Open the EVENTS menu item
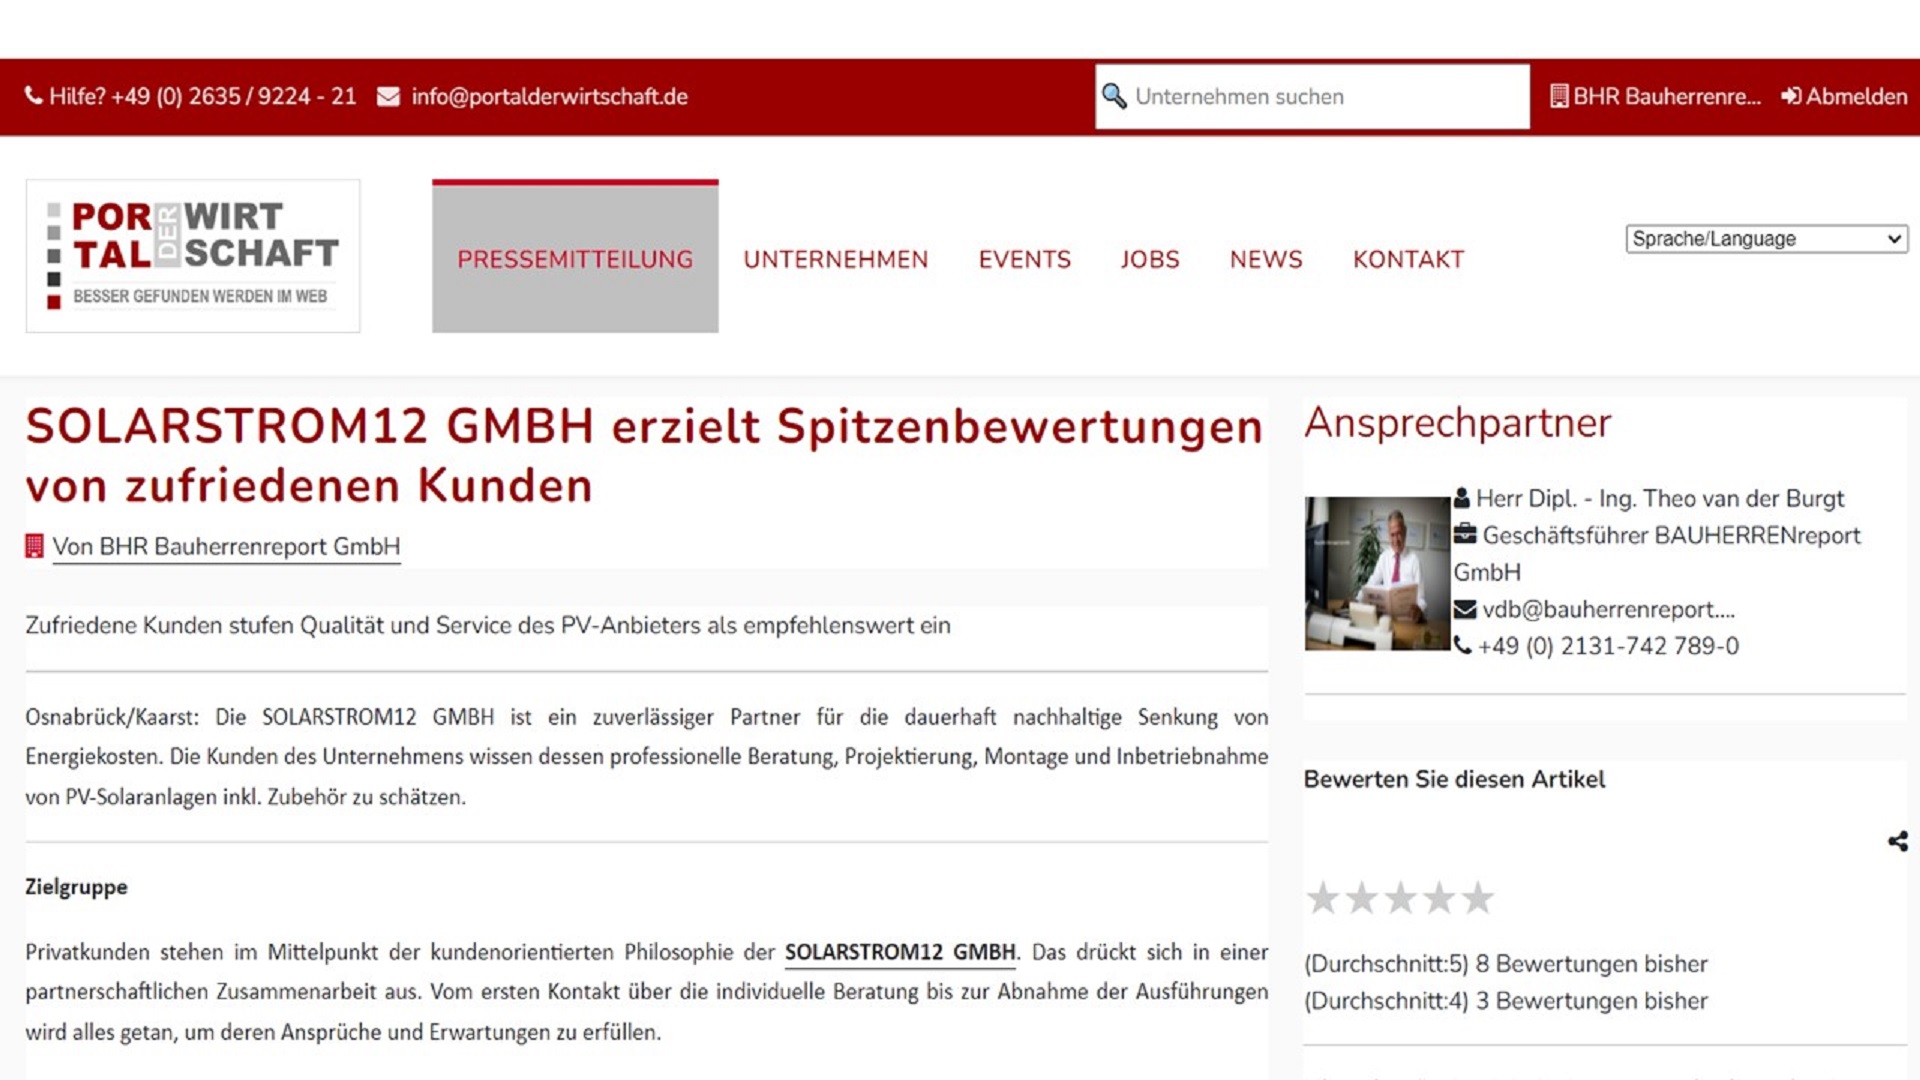The image size is (1920, 1080). tap(1024, 259)
